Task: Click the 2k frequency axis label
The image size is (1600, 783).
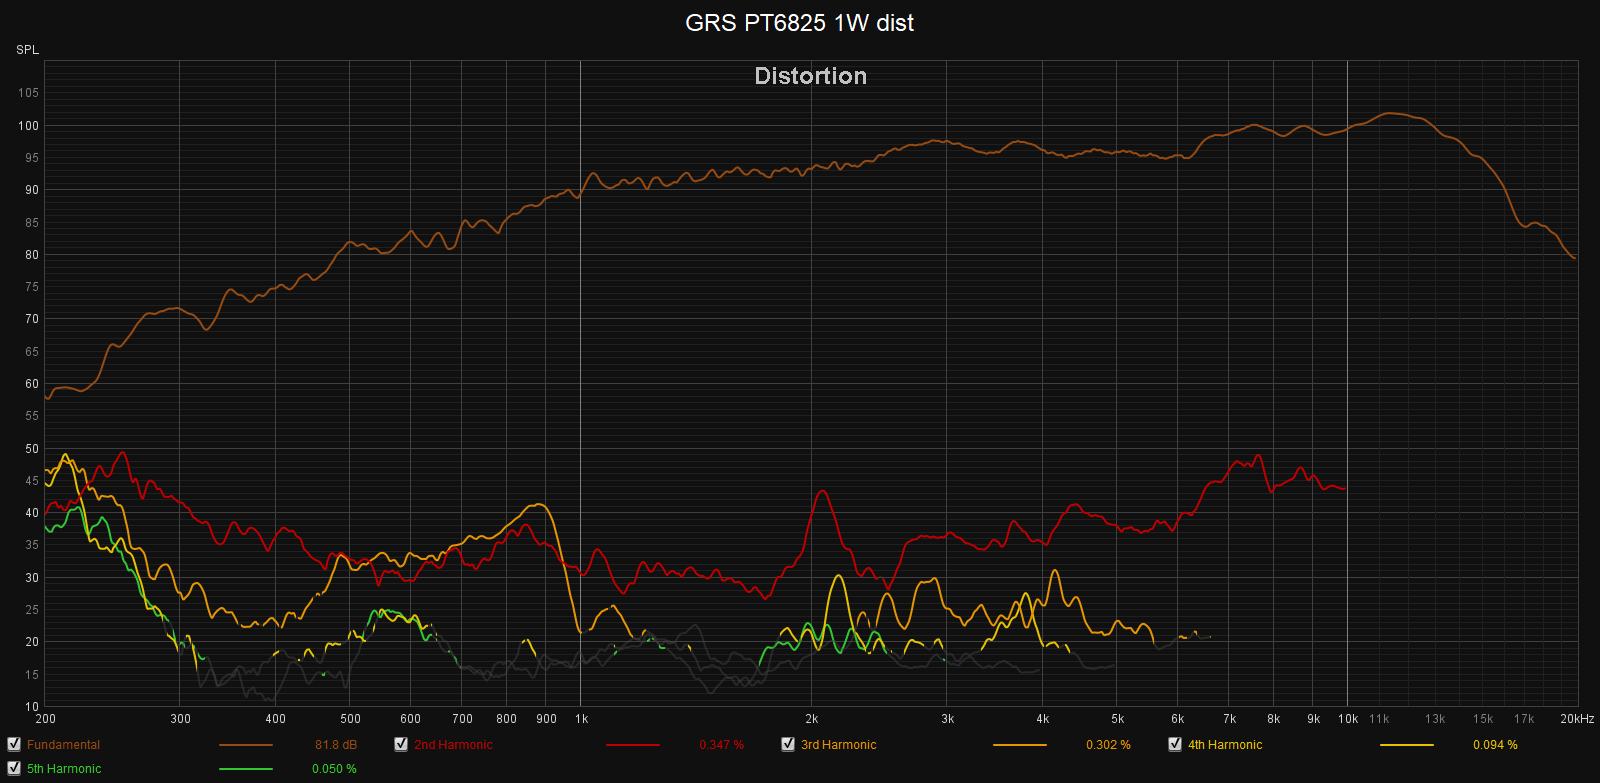Action: [812, 719]
